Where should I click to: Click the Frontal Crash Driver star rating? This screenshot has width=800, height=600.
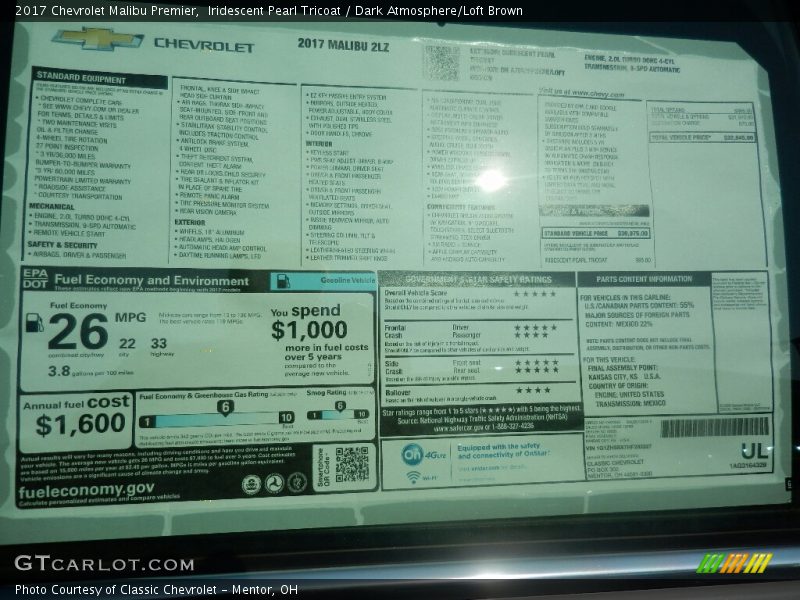pyautogui.click(x=535, y=328)
